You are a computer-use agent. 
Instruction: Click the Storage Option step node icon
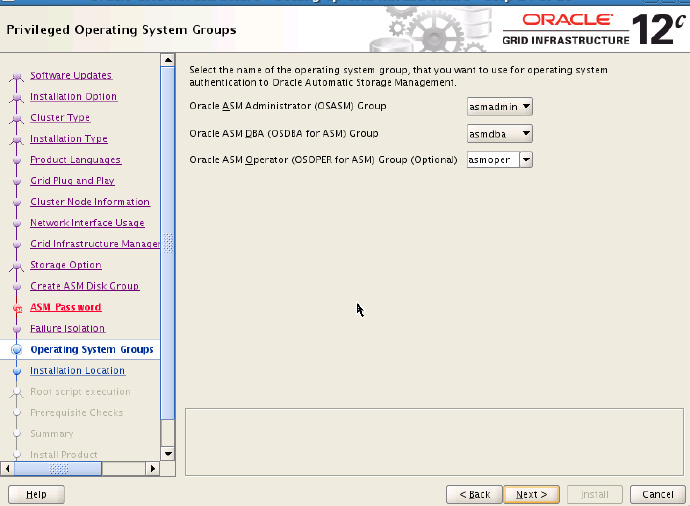[17, 266]
